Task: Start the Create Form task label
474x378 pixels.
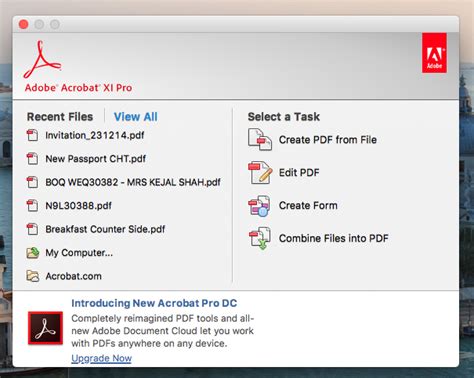Action: pos(308,205)
